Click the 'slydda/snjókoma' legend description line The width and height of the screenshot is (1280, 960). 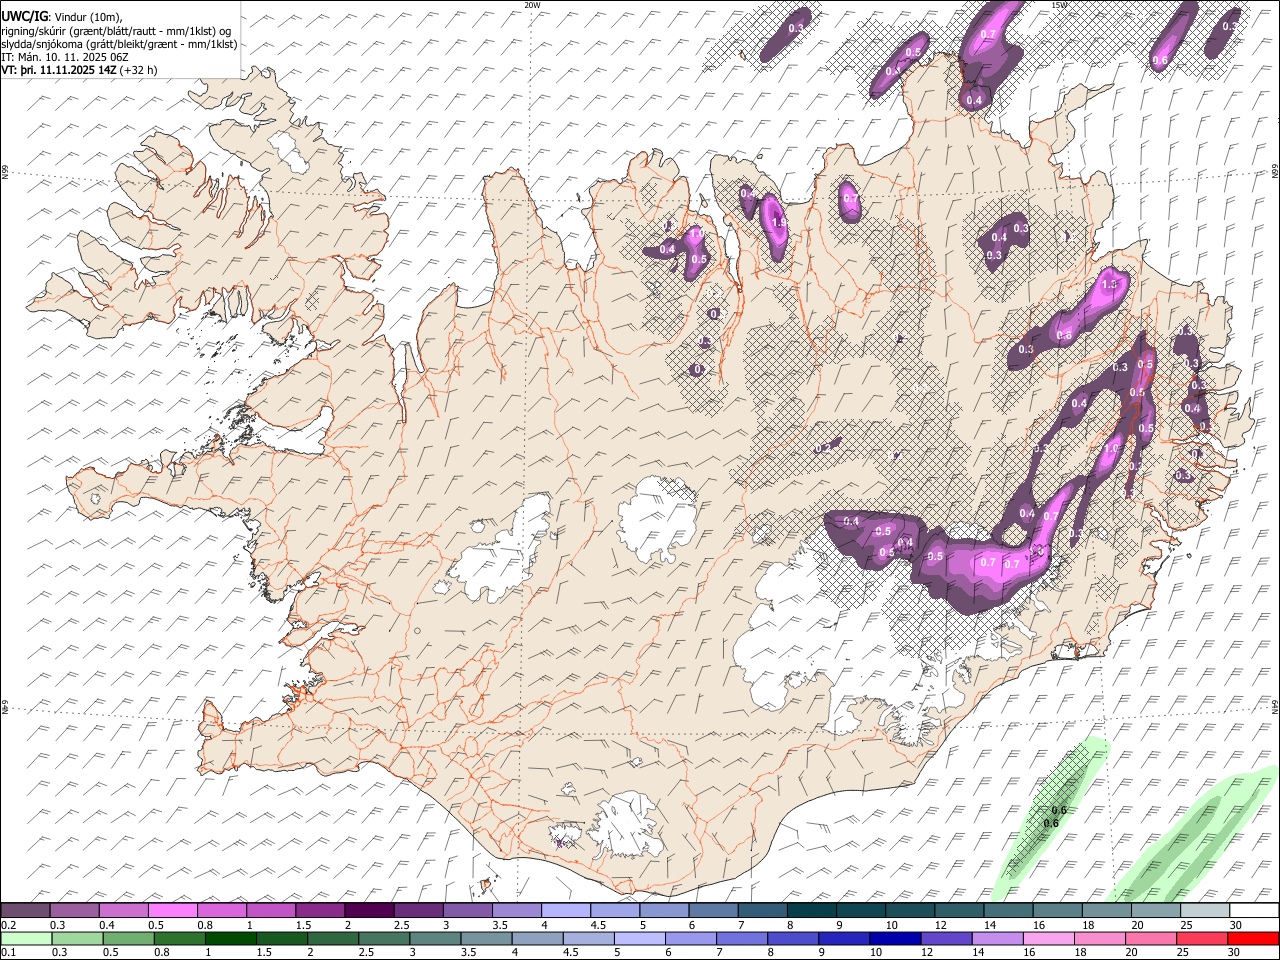pyautogui.click(x=119, y=44)
